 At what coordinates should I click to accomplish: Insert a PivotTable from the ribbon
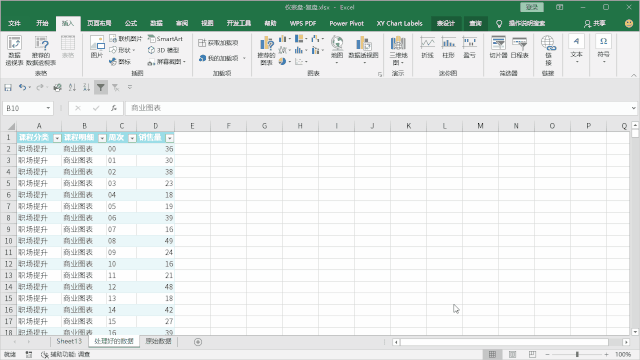tap(14, 50)
